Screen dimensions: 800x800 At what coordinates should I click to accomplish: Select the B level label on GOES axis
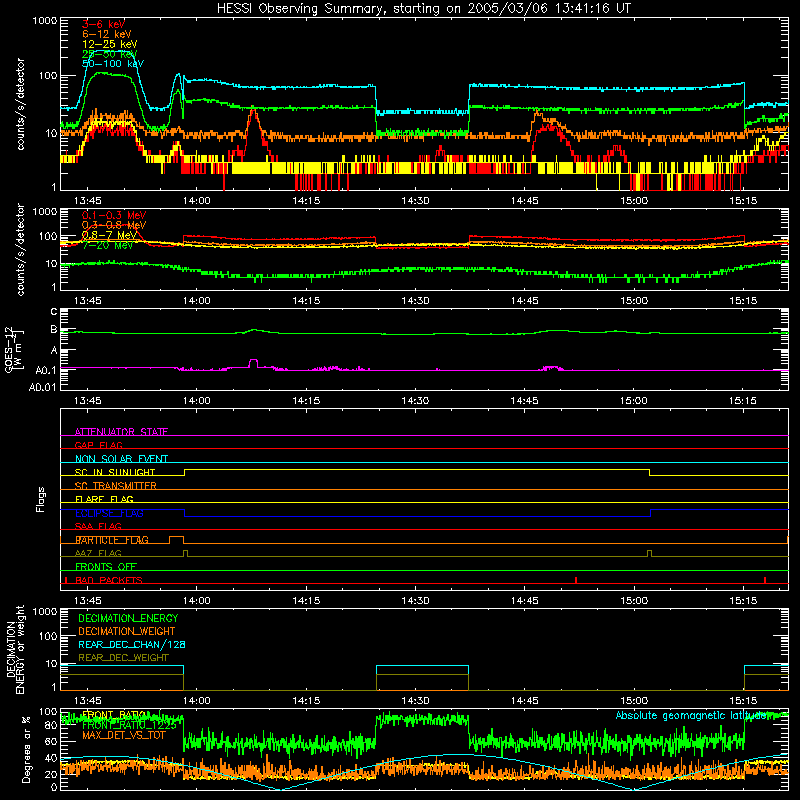54,330
